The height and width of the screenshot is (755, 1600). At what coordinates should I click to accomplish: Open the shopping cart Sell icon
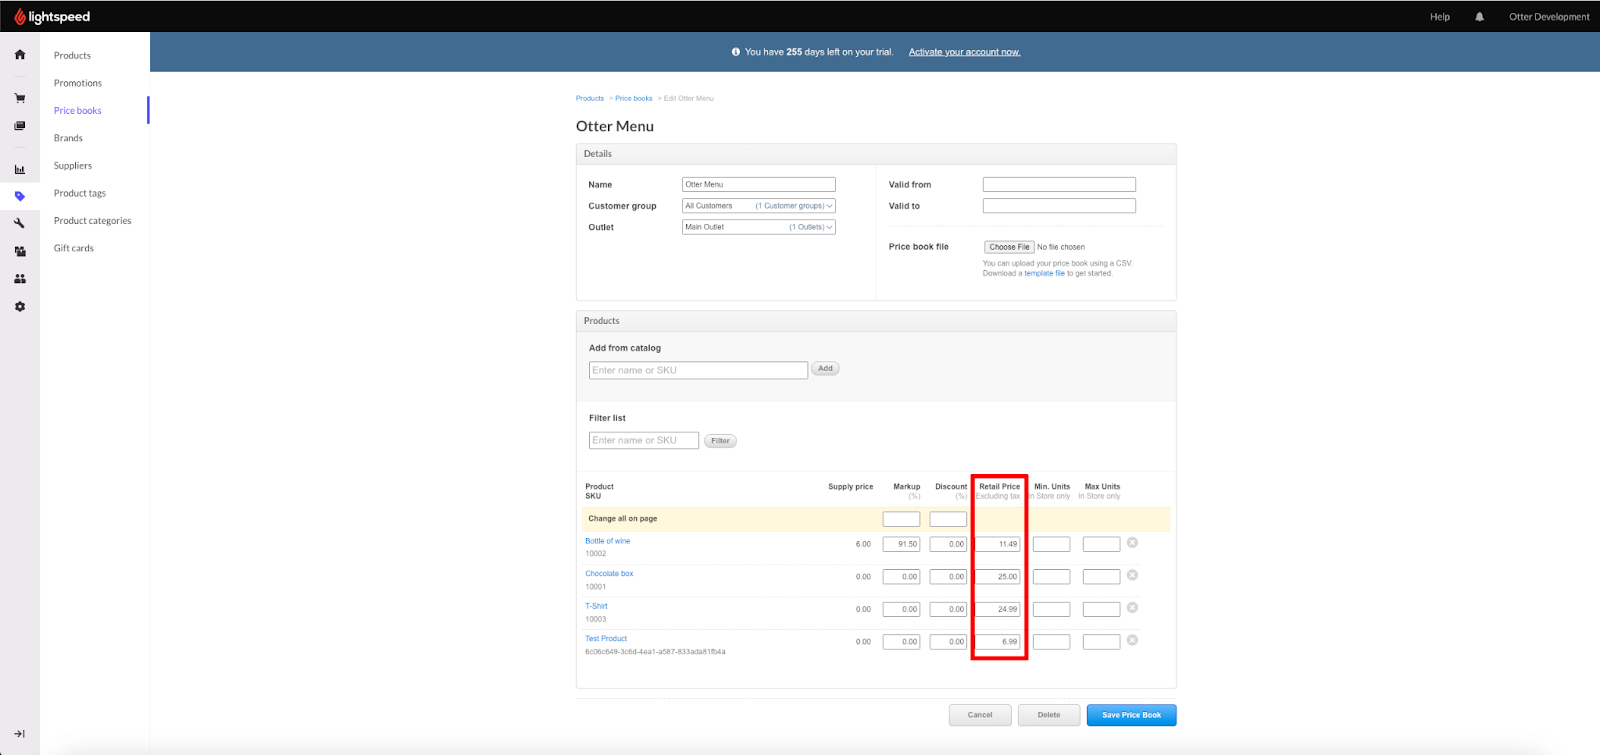pos(20,98)
